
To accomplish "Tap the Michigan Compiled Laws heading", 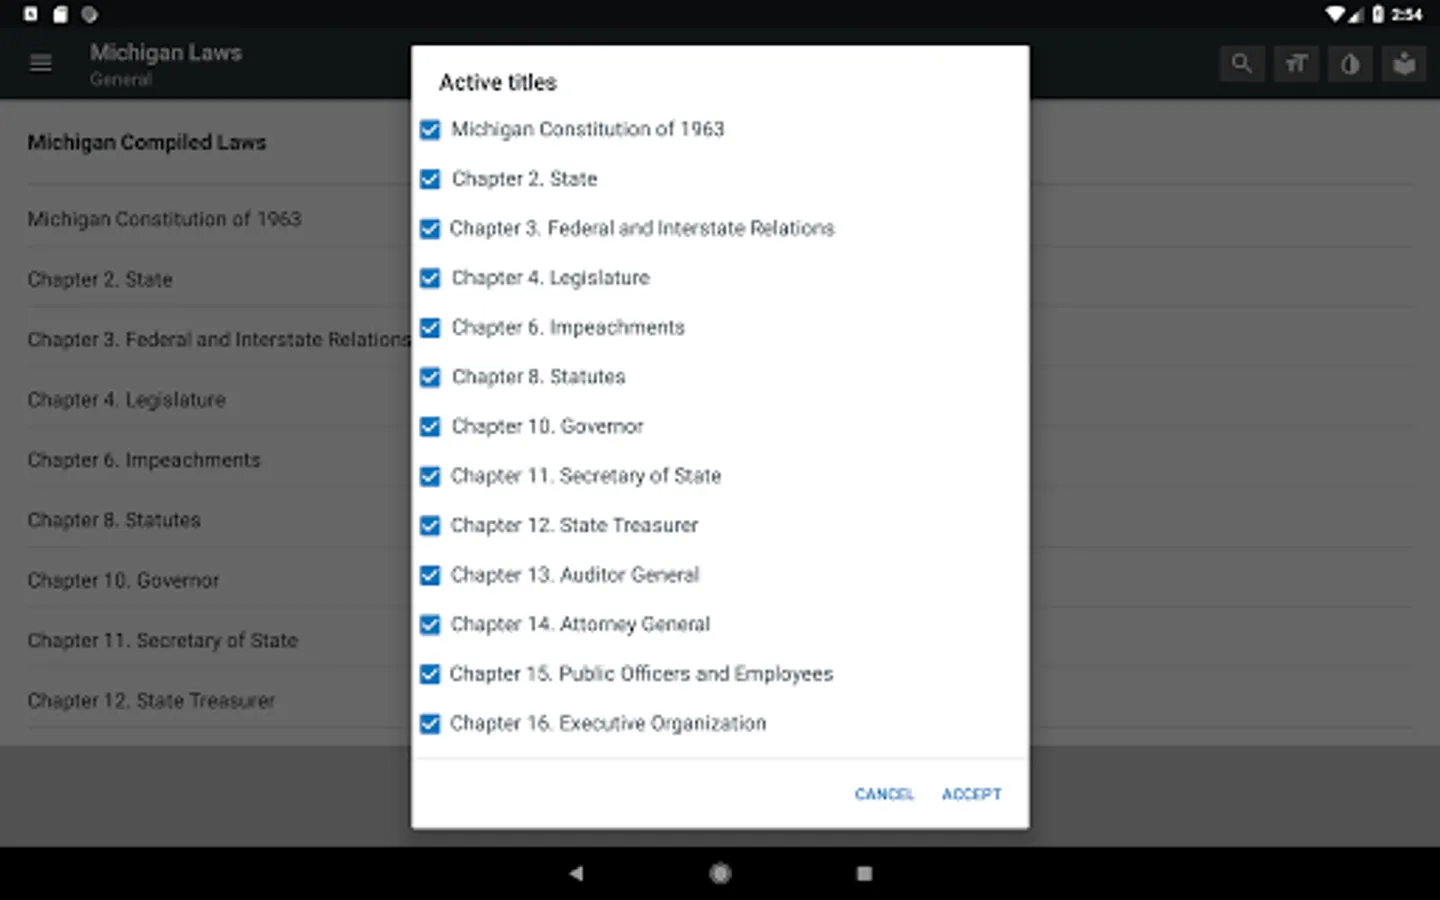I will 147,142.
